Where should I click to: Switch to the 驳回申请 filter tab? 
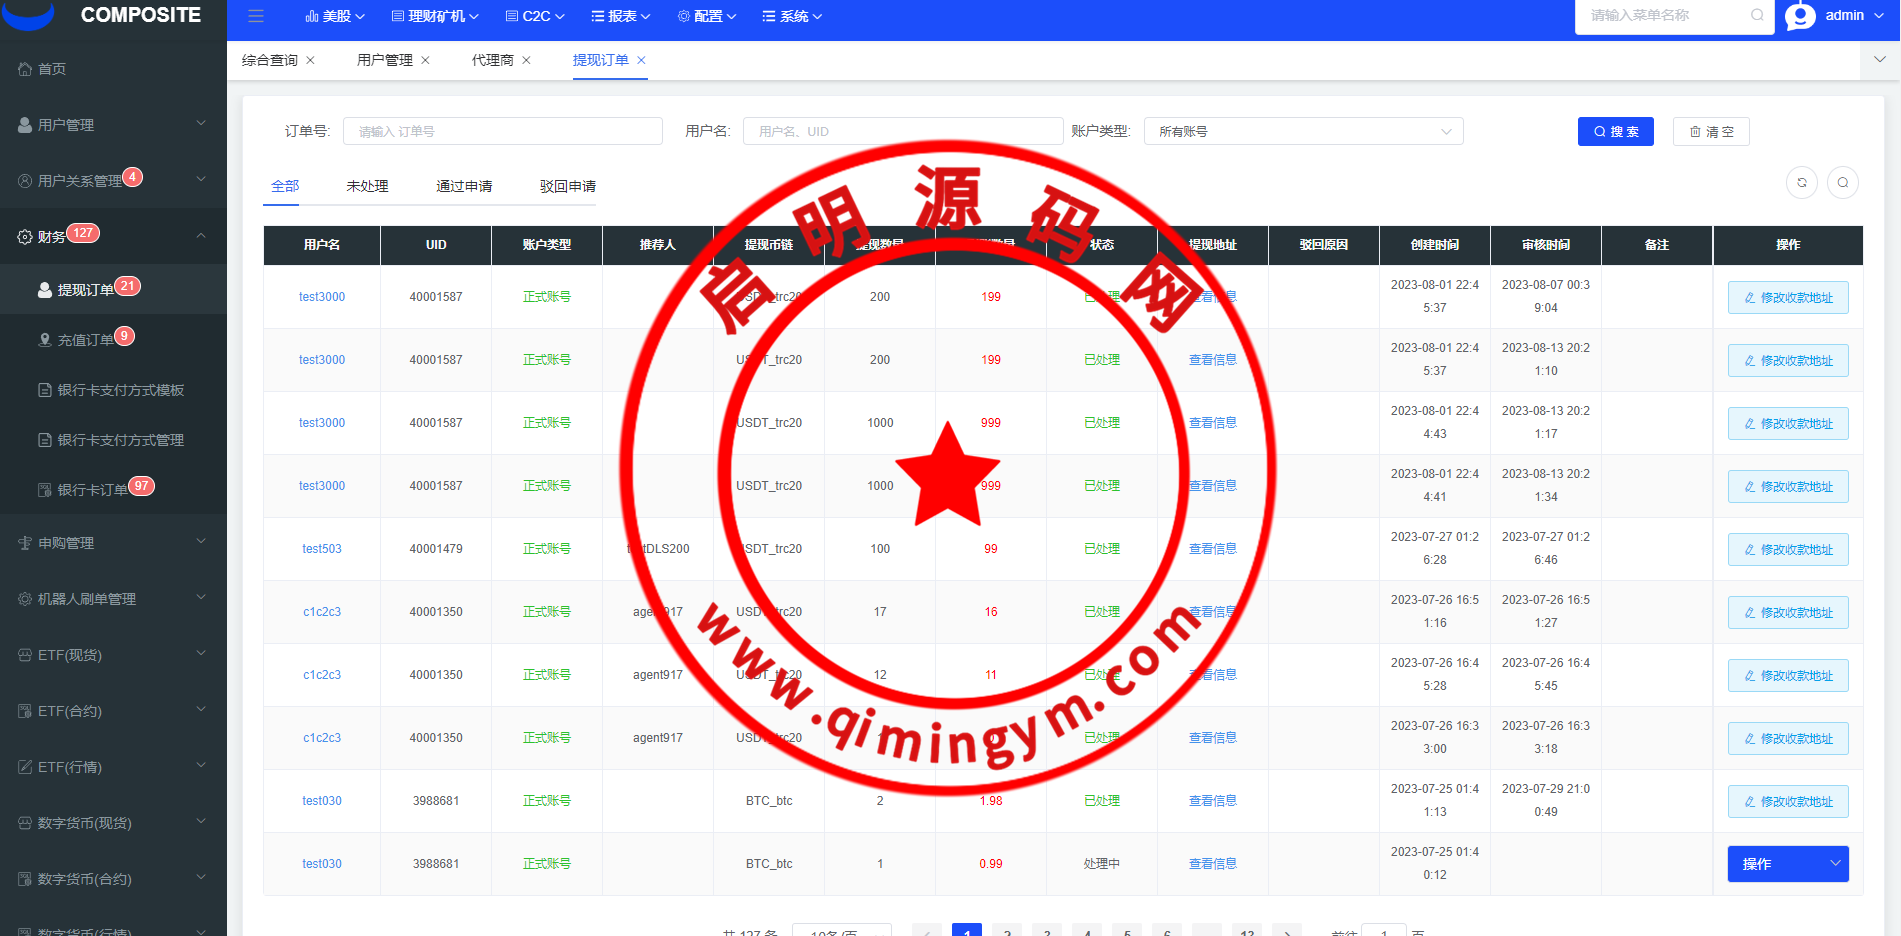[567, 186]
